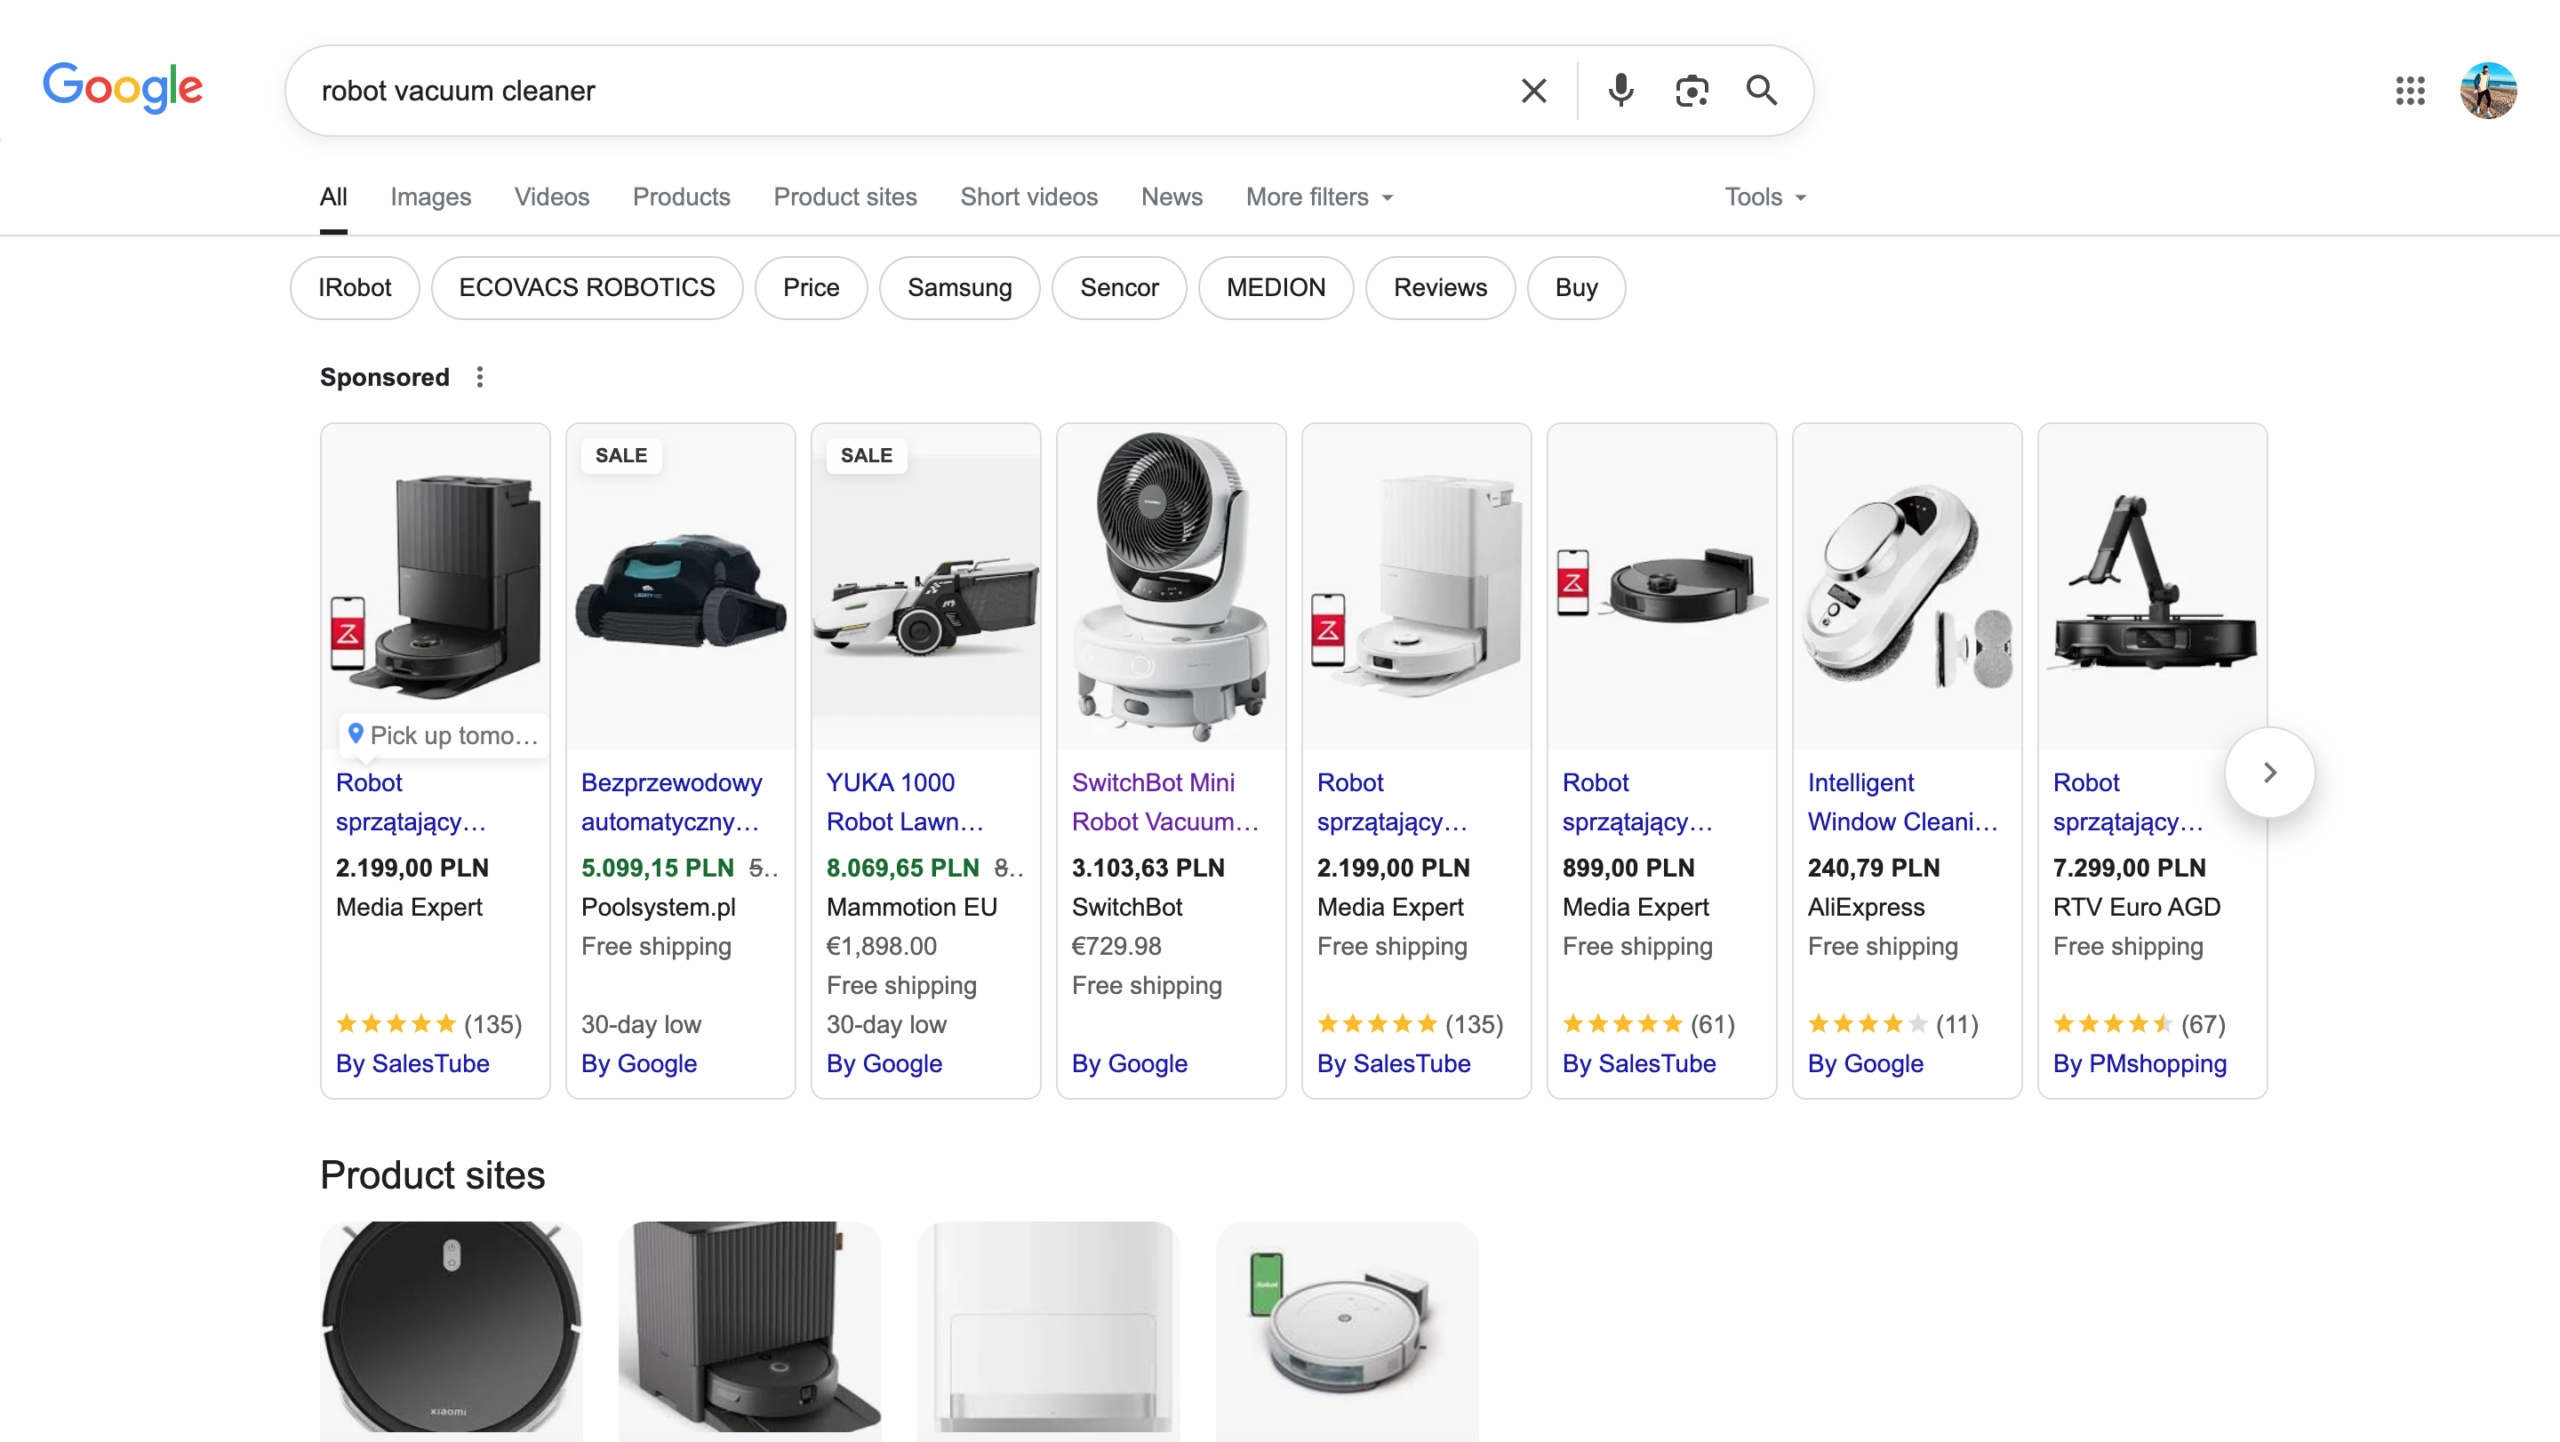This screenshot has height=1442, width=2560.
Task: Open the Tools dropdown
Action: pyautogui.click(x=1765, y=197)
